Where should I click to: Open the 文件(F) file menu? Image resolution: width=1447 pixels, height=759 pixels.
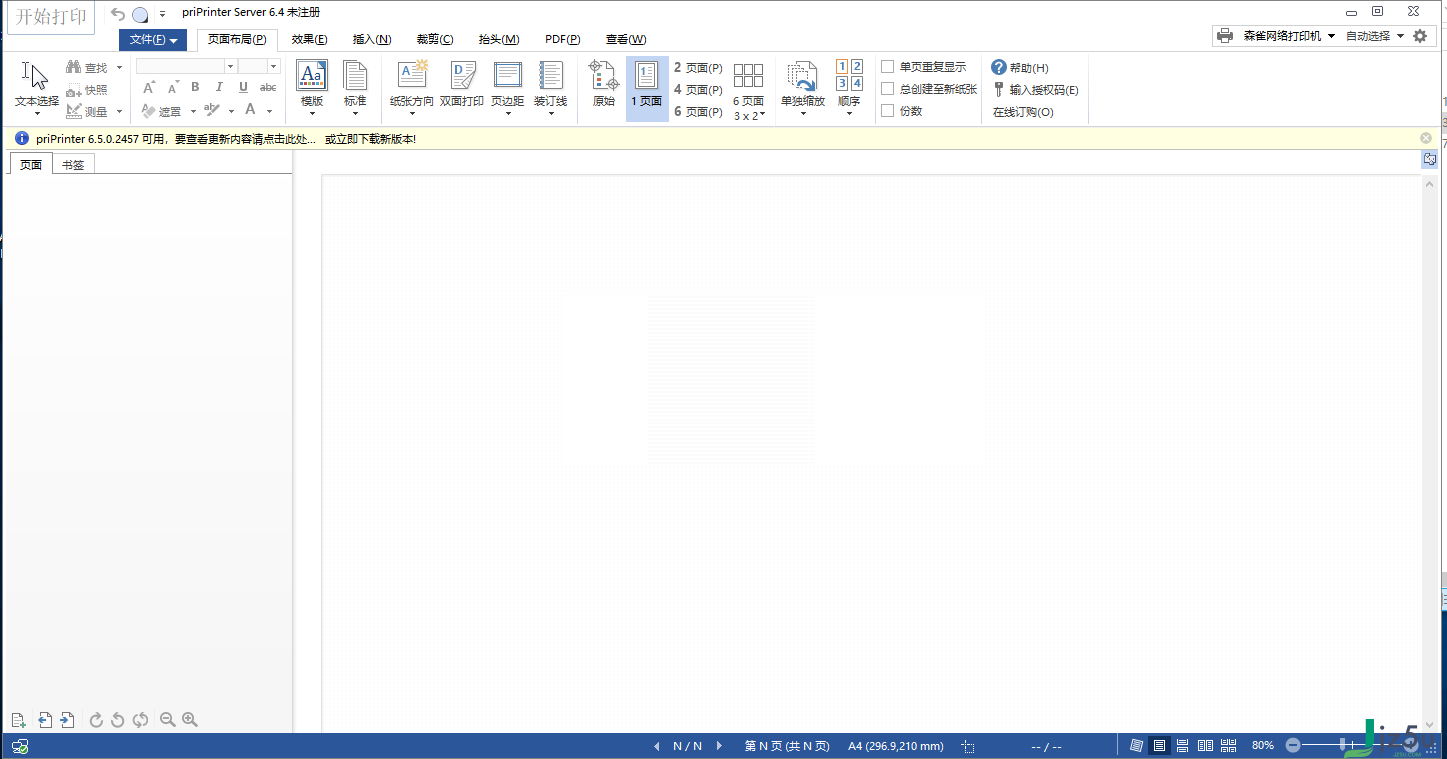point(153,40)
